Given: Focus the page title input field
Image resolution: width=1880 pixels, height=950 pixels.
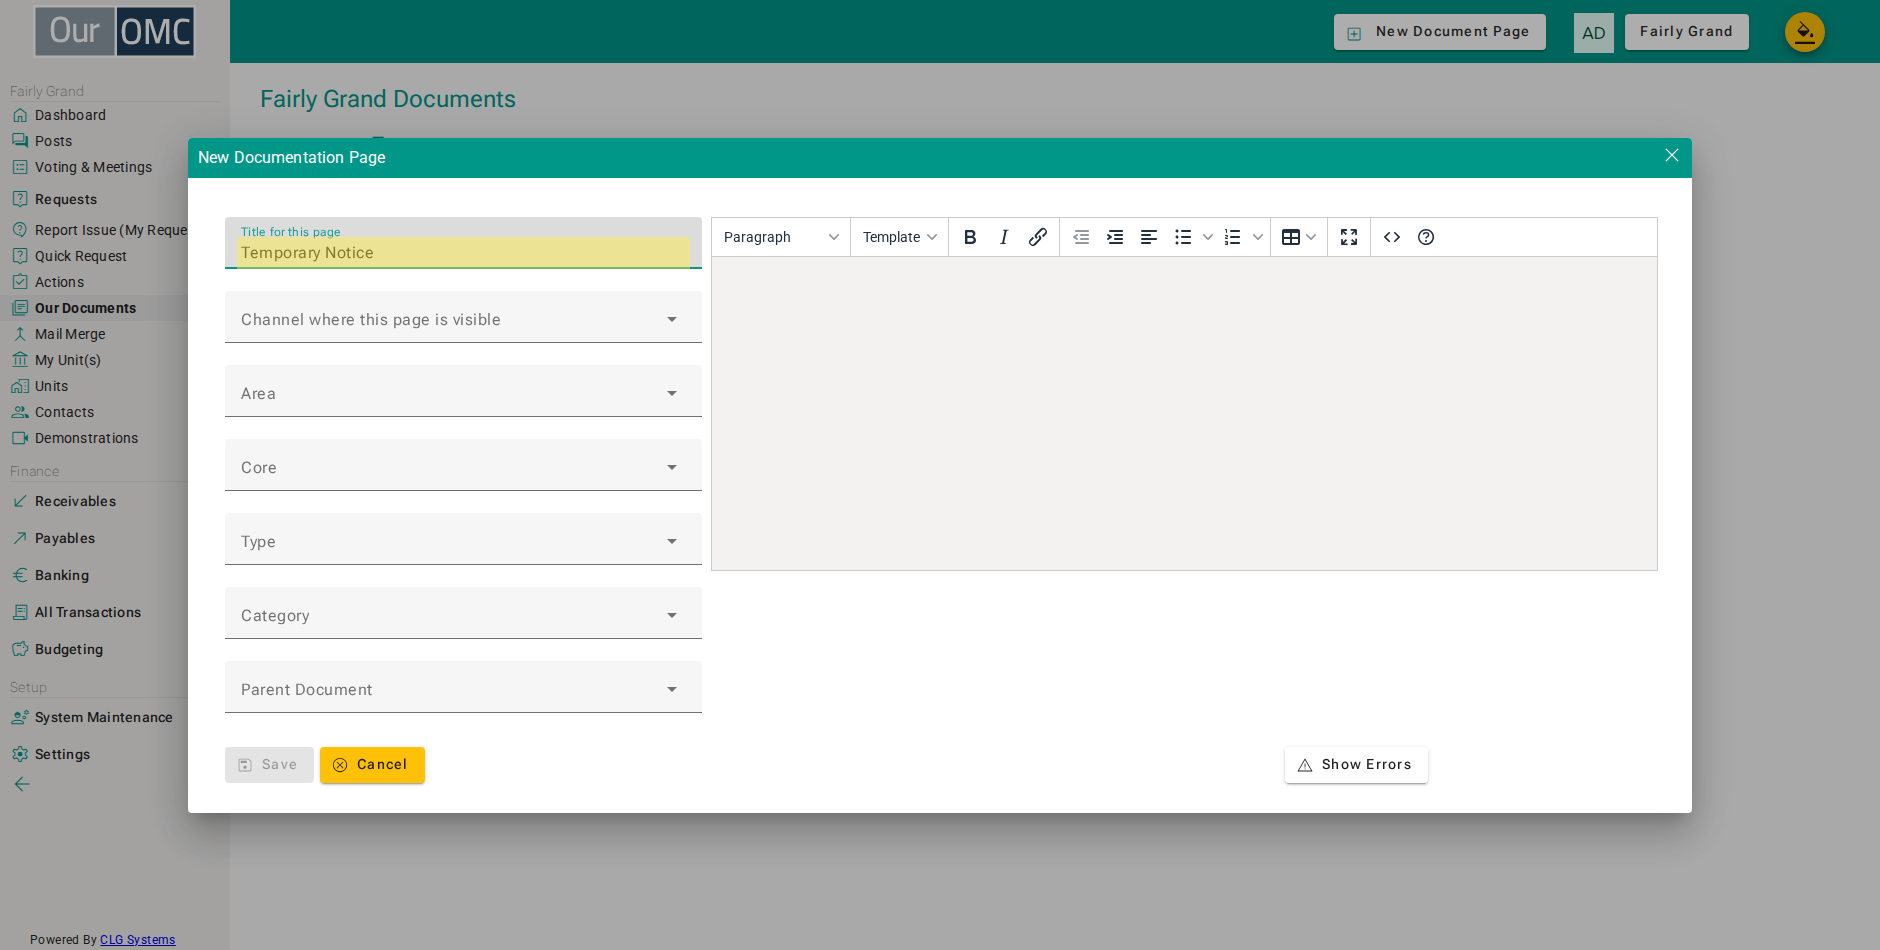Looking at the screenshot, I should click(463, 243).
